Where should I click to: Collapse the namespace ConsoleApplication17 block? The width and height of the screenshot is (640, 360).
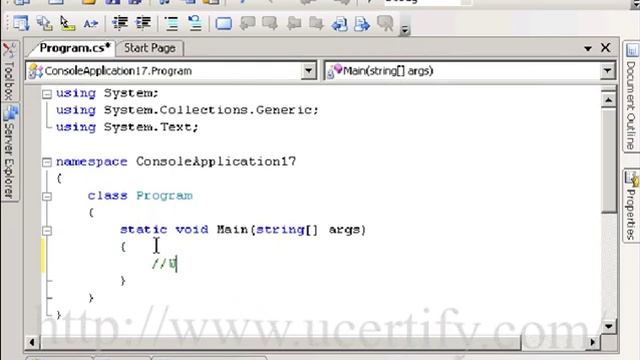click(47, 162)
